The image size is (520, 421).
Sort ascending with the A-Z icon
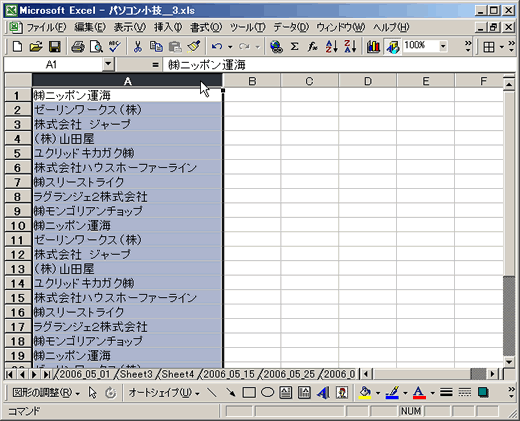(x=332, y=46)
